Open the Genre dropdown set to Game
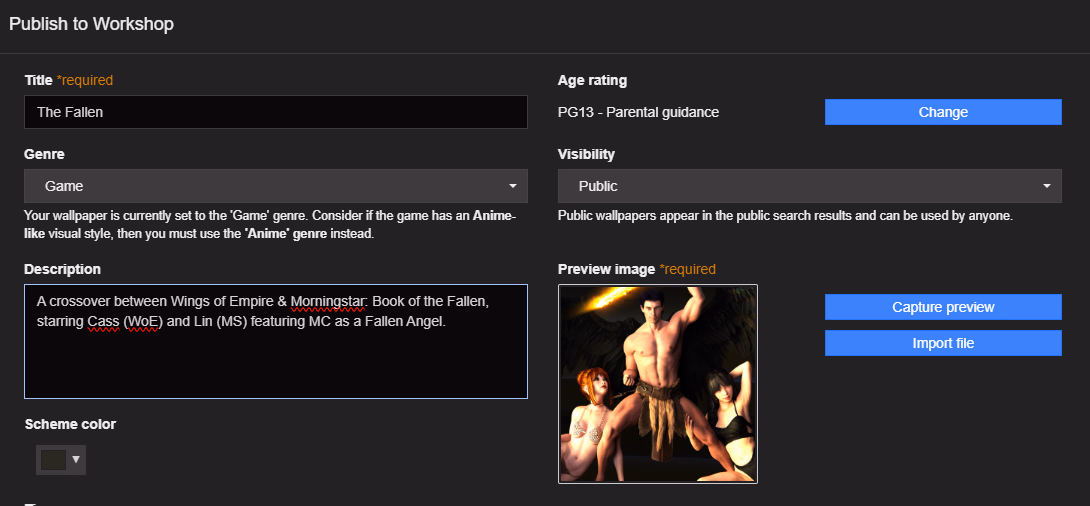Screen dimensions: 1090x506 275,186
